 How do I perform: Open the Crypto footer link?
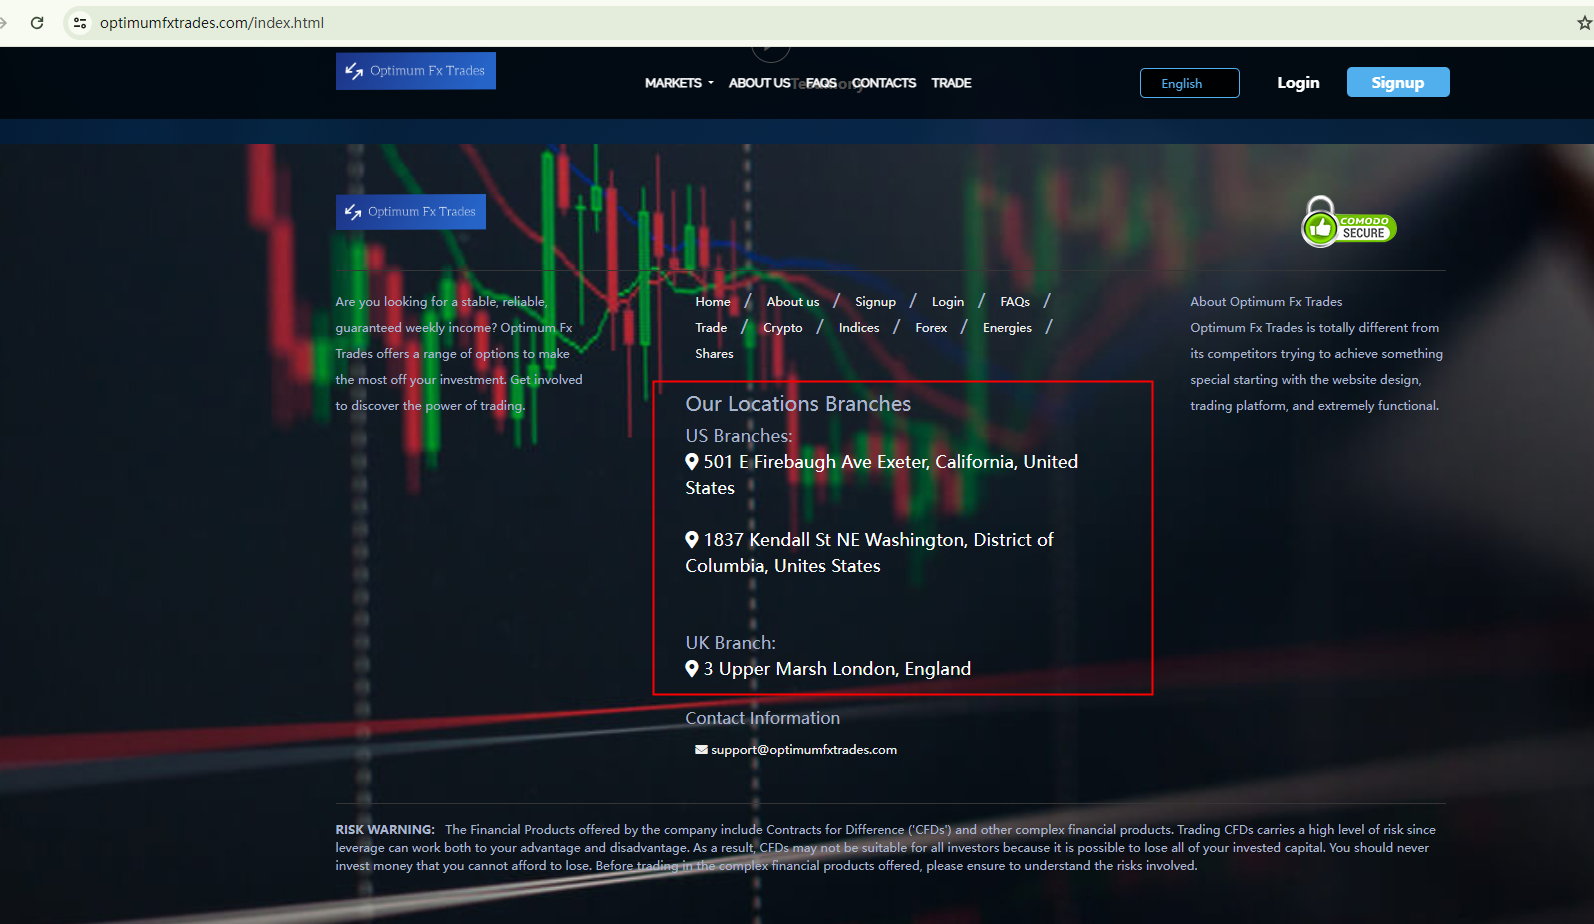[x=783, y=328]
